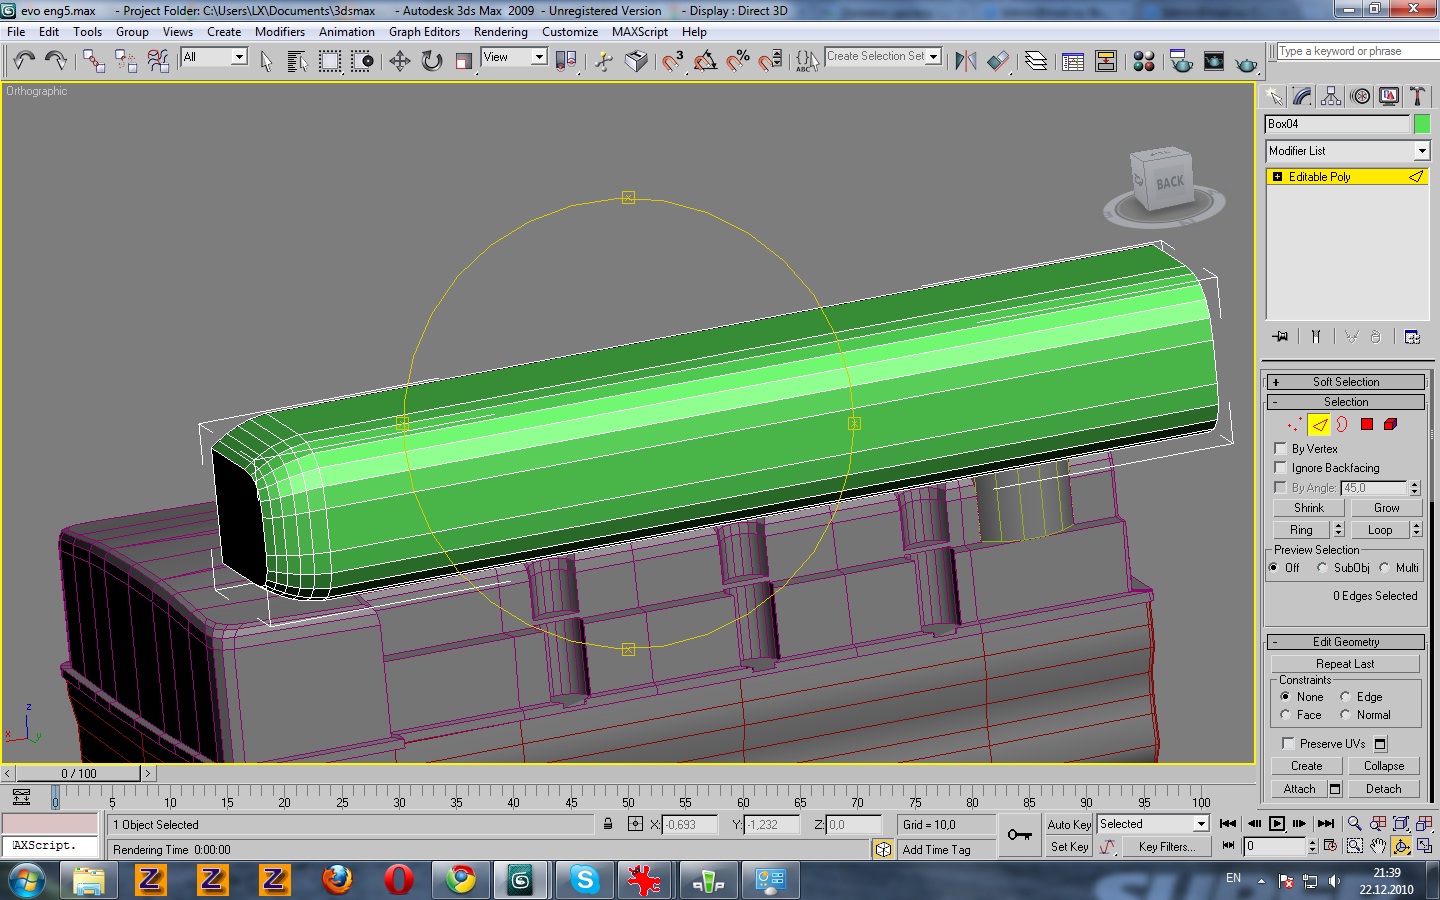Switch to Polygon sub-object mode
This screenshot has height=900, width=1440.
[1367, 425]
